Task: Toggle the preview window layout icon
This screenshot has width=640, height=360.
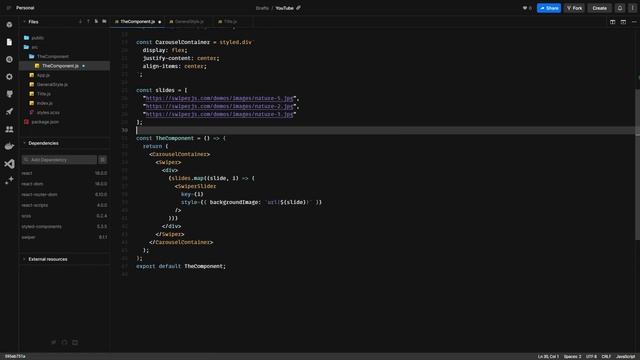Action: click(x=623, y=22)
